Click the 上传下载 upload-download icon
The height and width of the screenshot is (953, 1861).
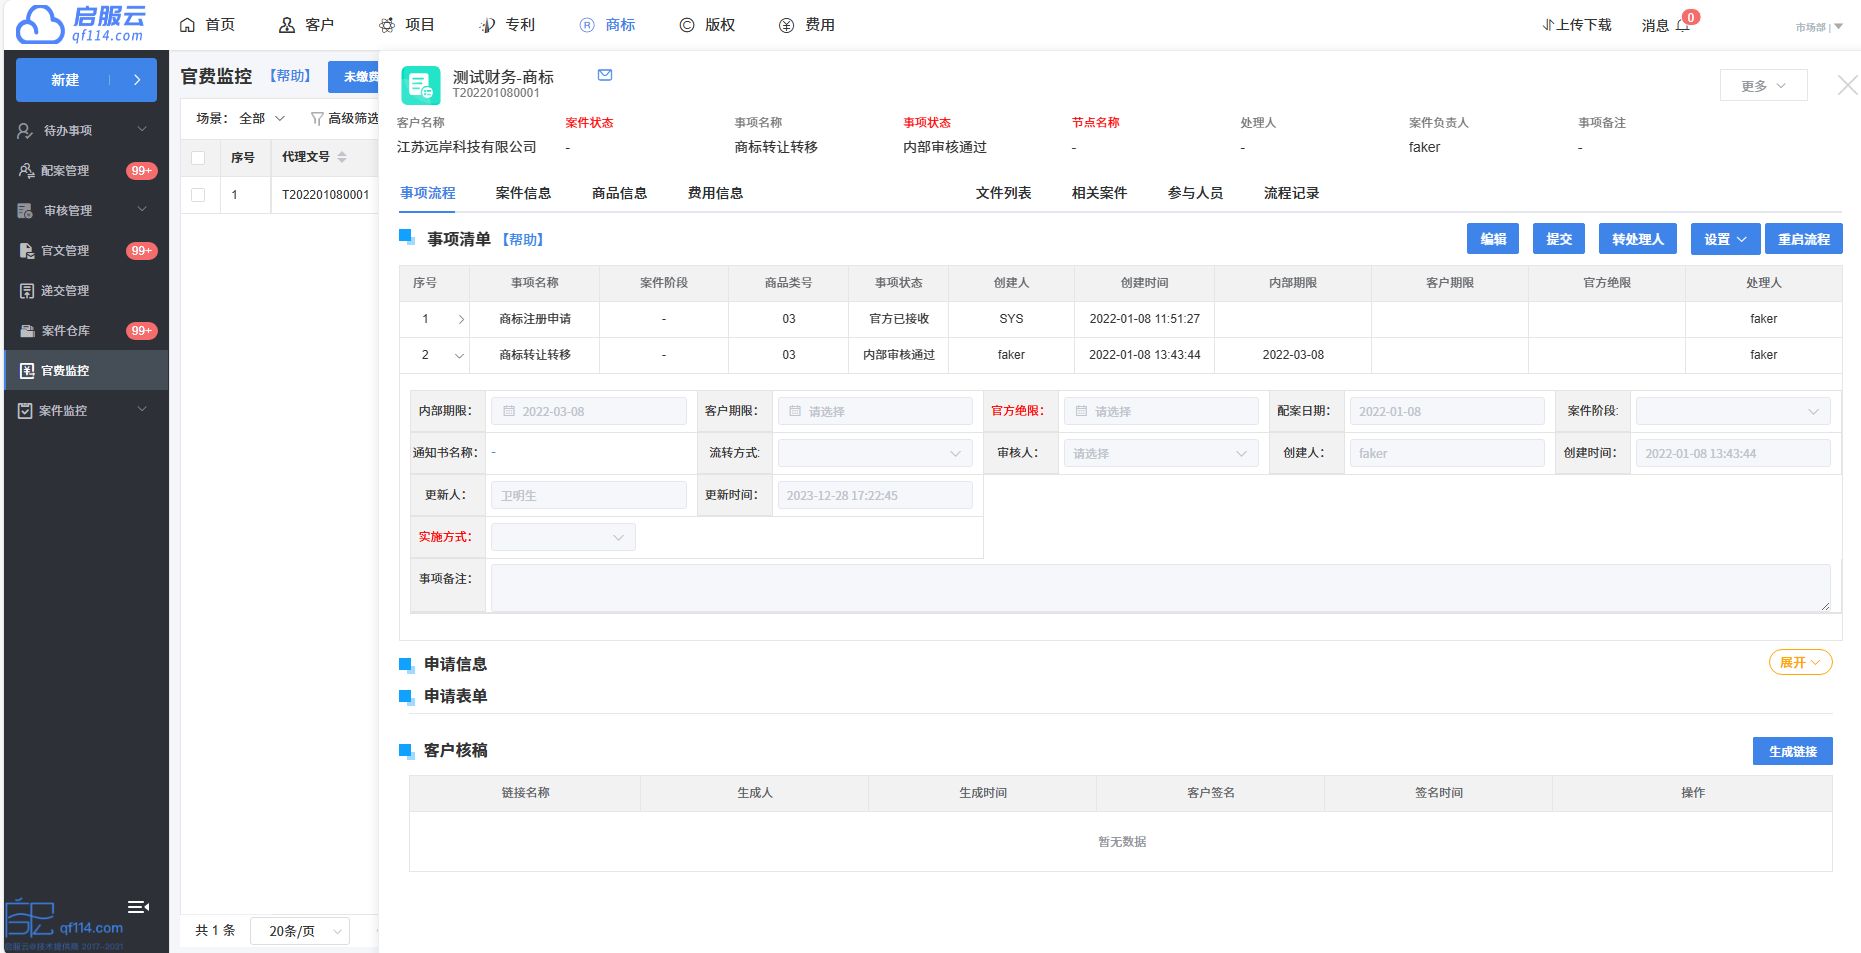tap(1548, 25)
